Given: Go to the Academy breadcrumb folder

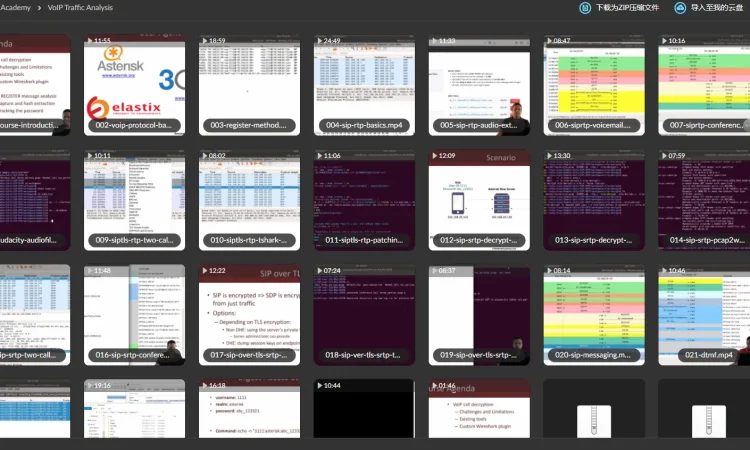Looking at the screenshot, I should point(14,8).
